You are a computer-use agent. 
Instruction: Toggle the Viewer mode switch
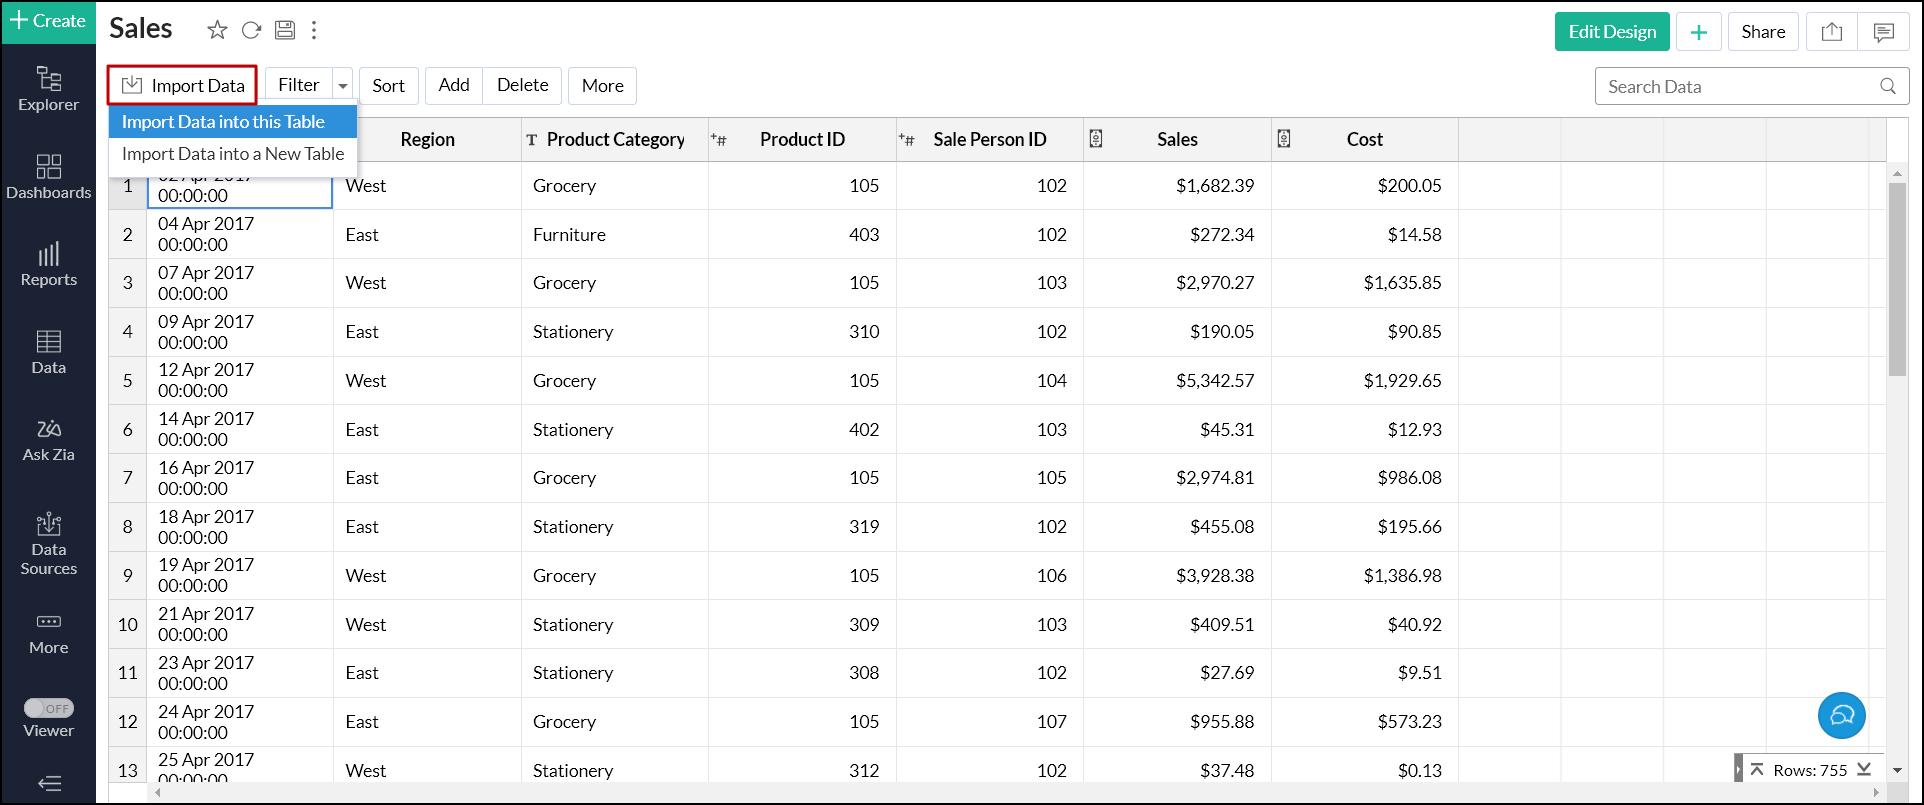pos(48,708)
